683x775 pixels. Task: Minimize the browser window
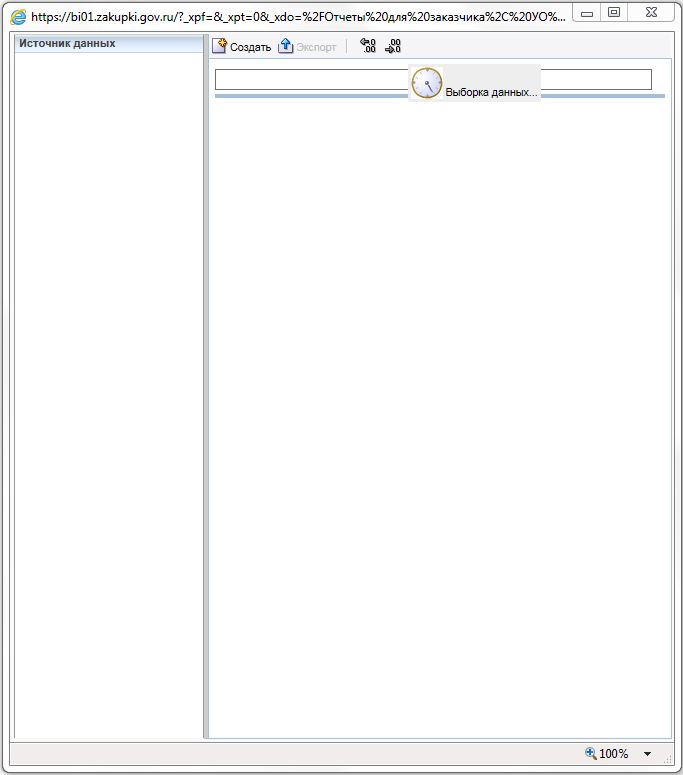[x=590, y=13]
